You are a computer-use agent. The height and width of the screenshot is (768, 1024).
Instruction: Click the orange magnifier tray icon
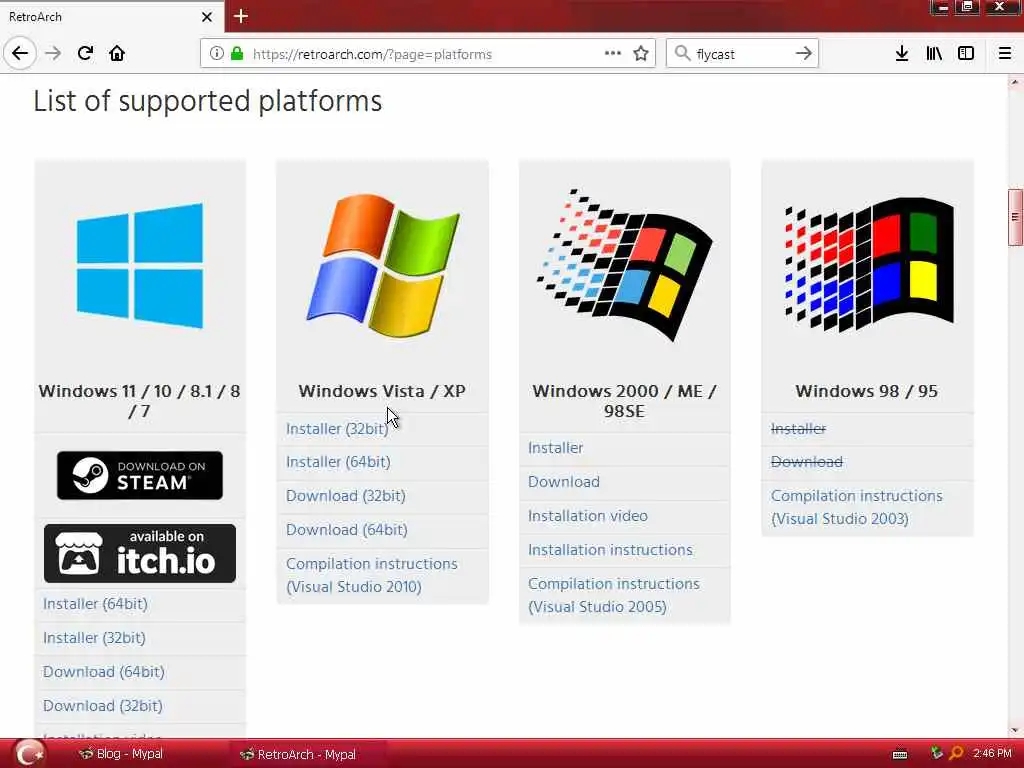click(956, 754)
